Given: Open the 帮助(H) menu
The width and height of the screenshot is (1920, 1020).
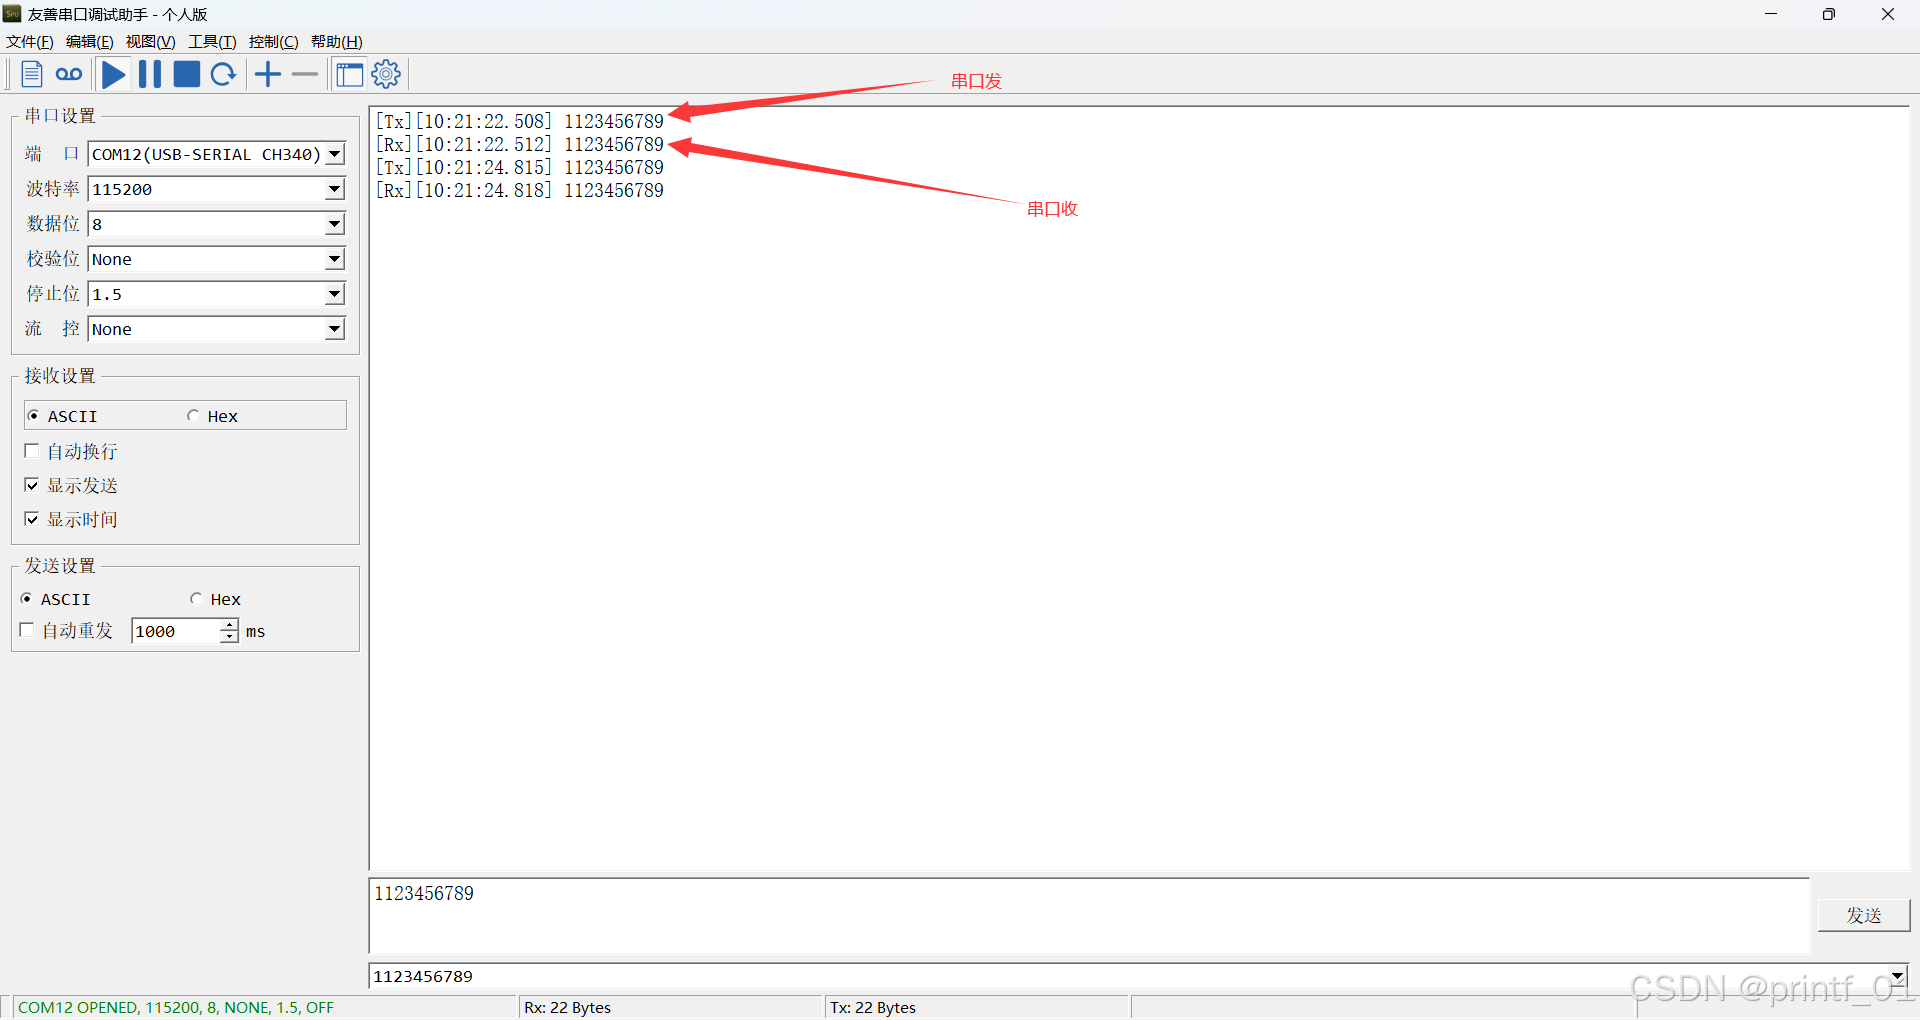Looking at the screenshot, I should pyautogui.click(x=336, y=42).
